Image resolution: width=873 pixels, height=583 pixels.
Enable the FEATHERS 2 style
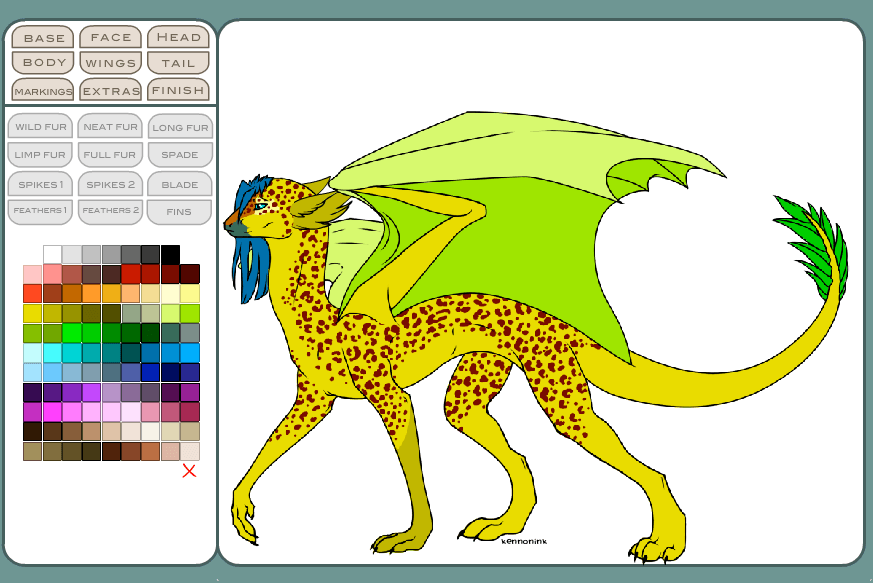tap(110, 210)
